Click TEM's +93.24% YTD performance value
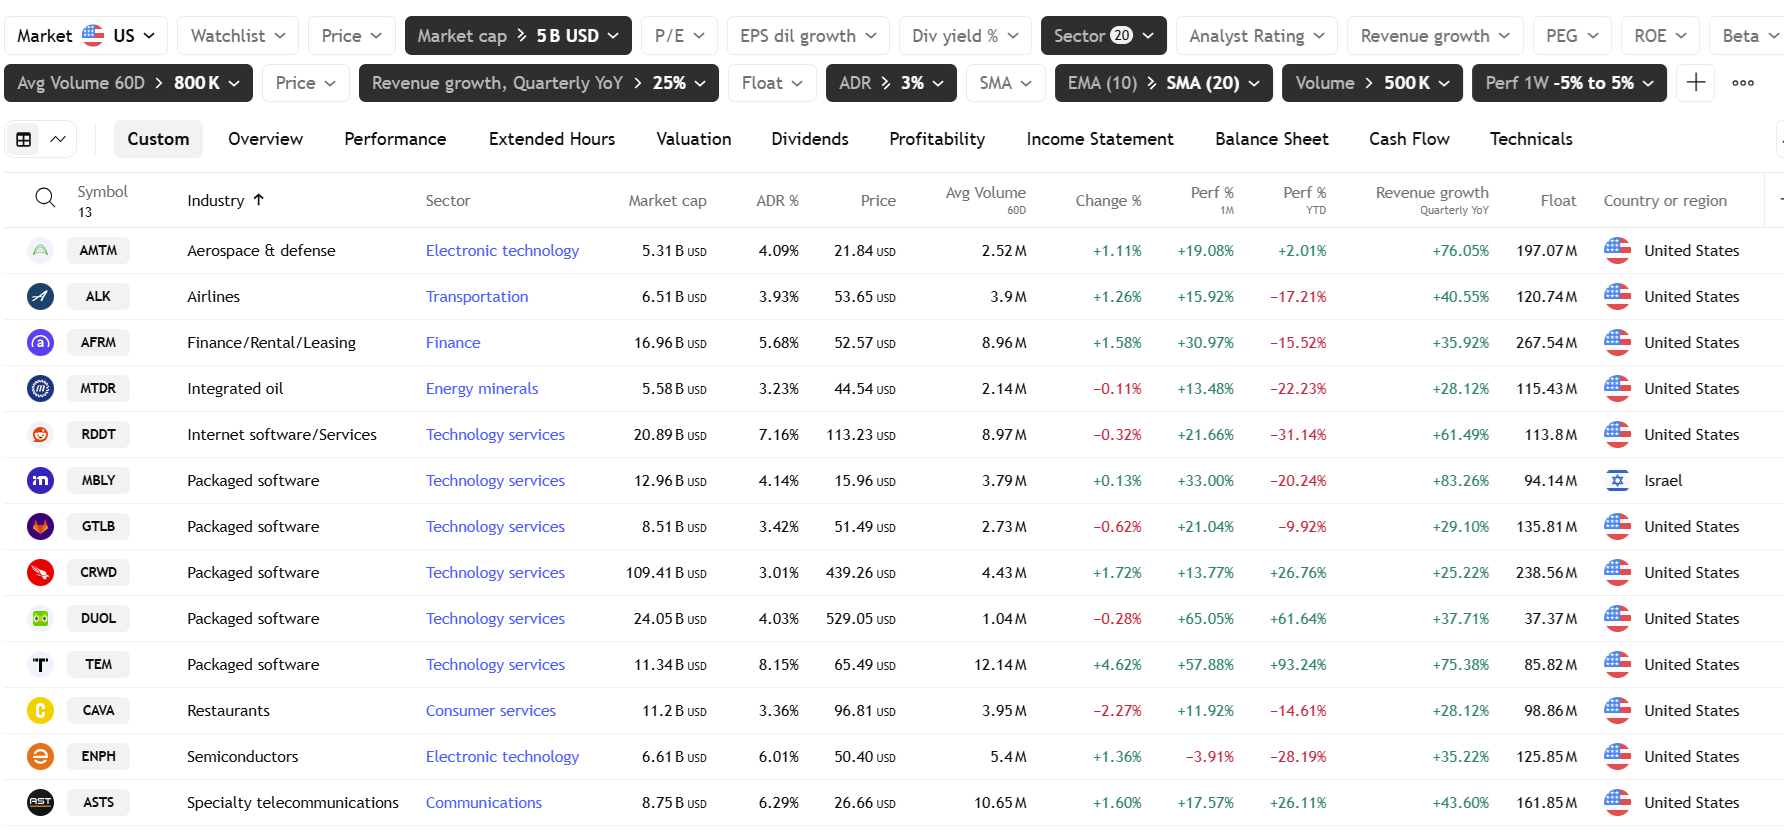Image resolution: width=1784 pixels, height=833 pixels. (x=1298, y=665)
